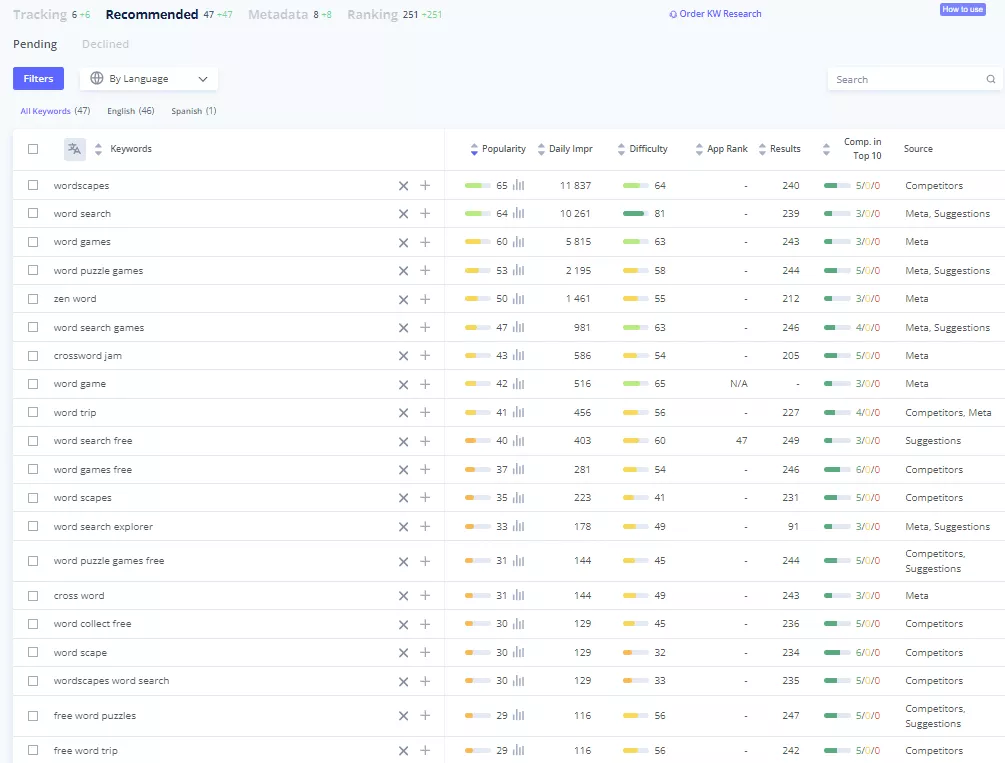1005x763 pixels.
Task: Select checkbox for 'word games' row
Action: pos(33,242)
